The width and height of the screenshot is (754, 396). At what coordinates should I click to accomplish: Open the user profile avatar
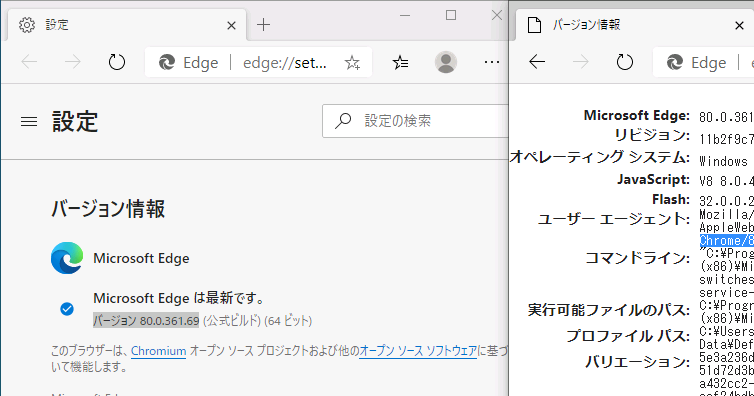coord(446,62)
